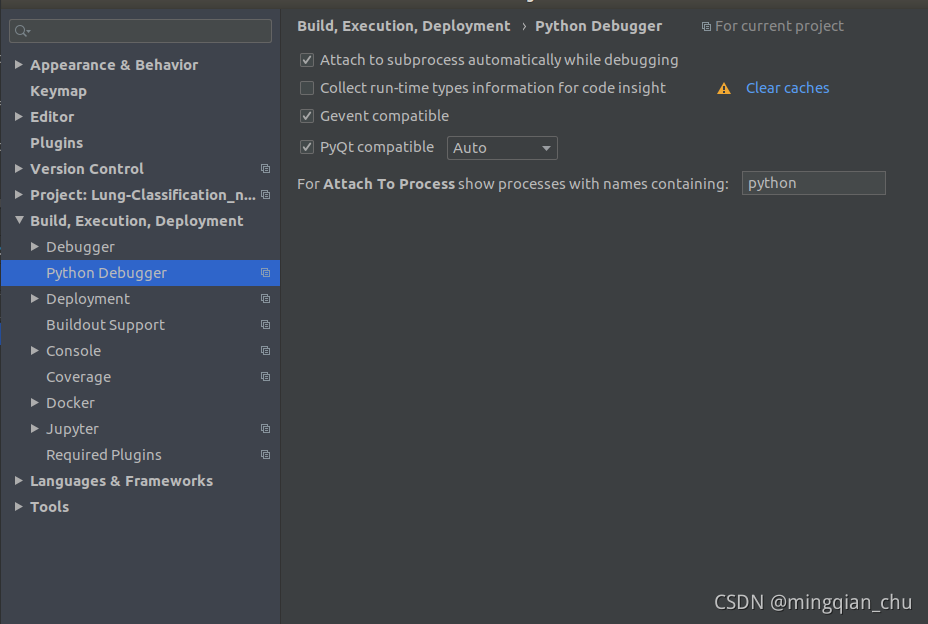Click the Clear caches link
This screenshot has width=928, height=624.
click(x=787, y=88)
